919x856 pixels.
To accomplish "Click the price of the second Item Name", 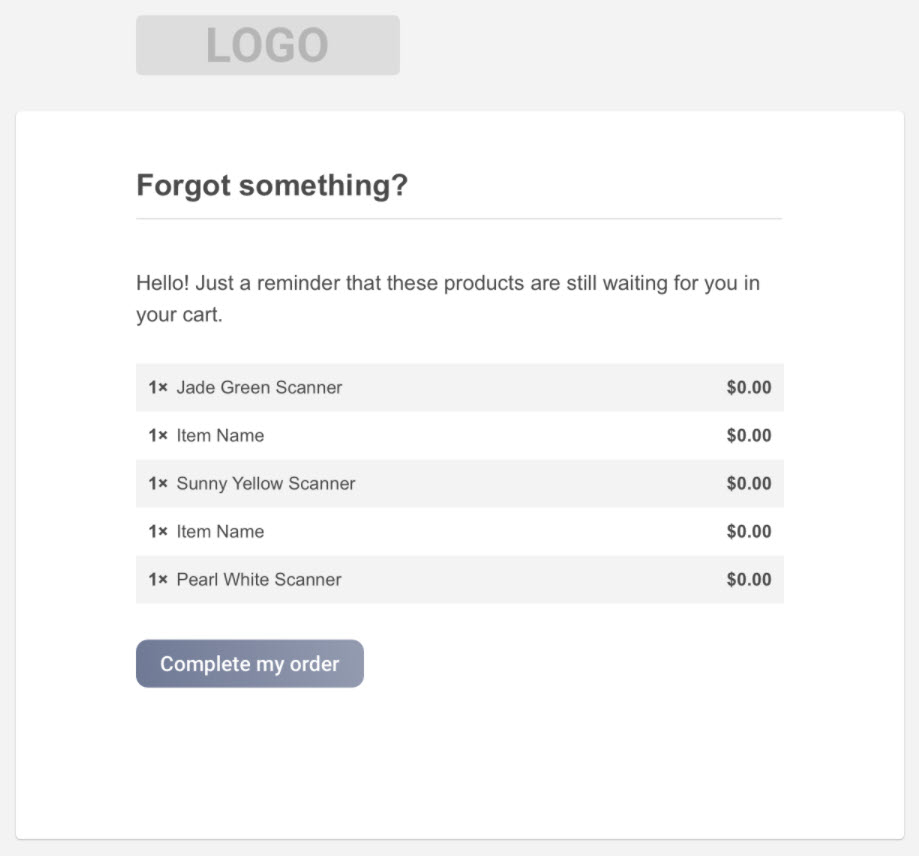I will click(x=749, y=531).
